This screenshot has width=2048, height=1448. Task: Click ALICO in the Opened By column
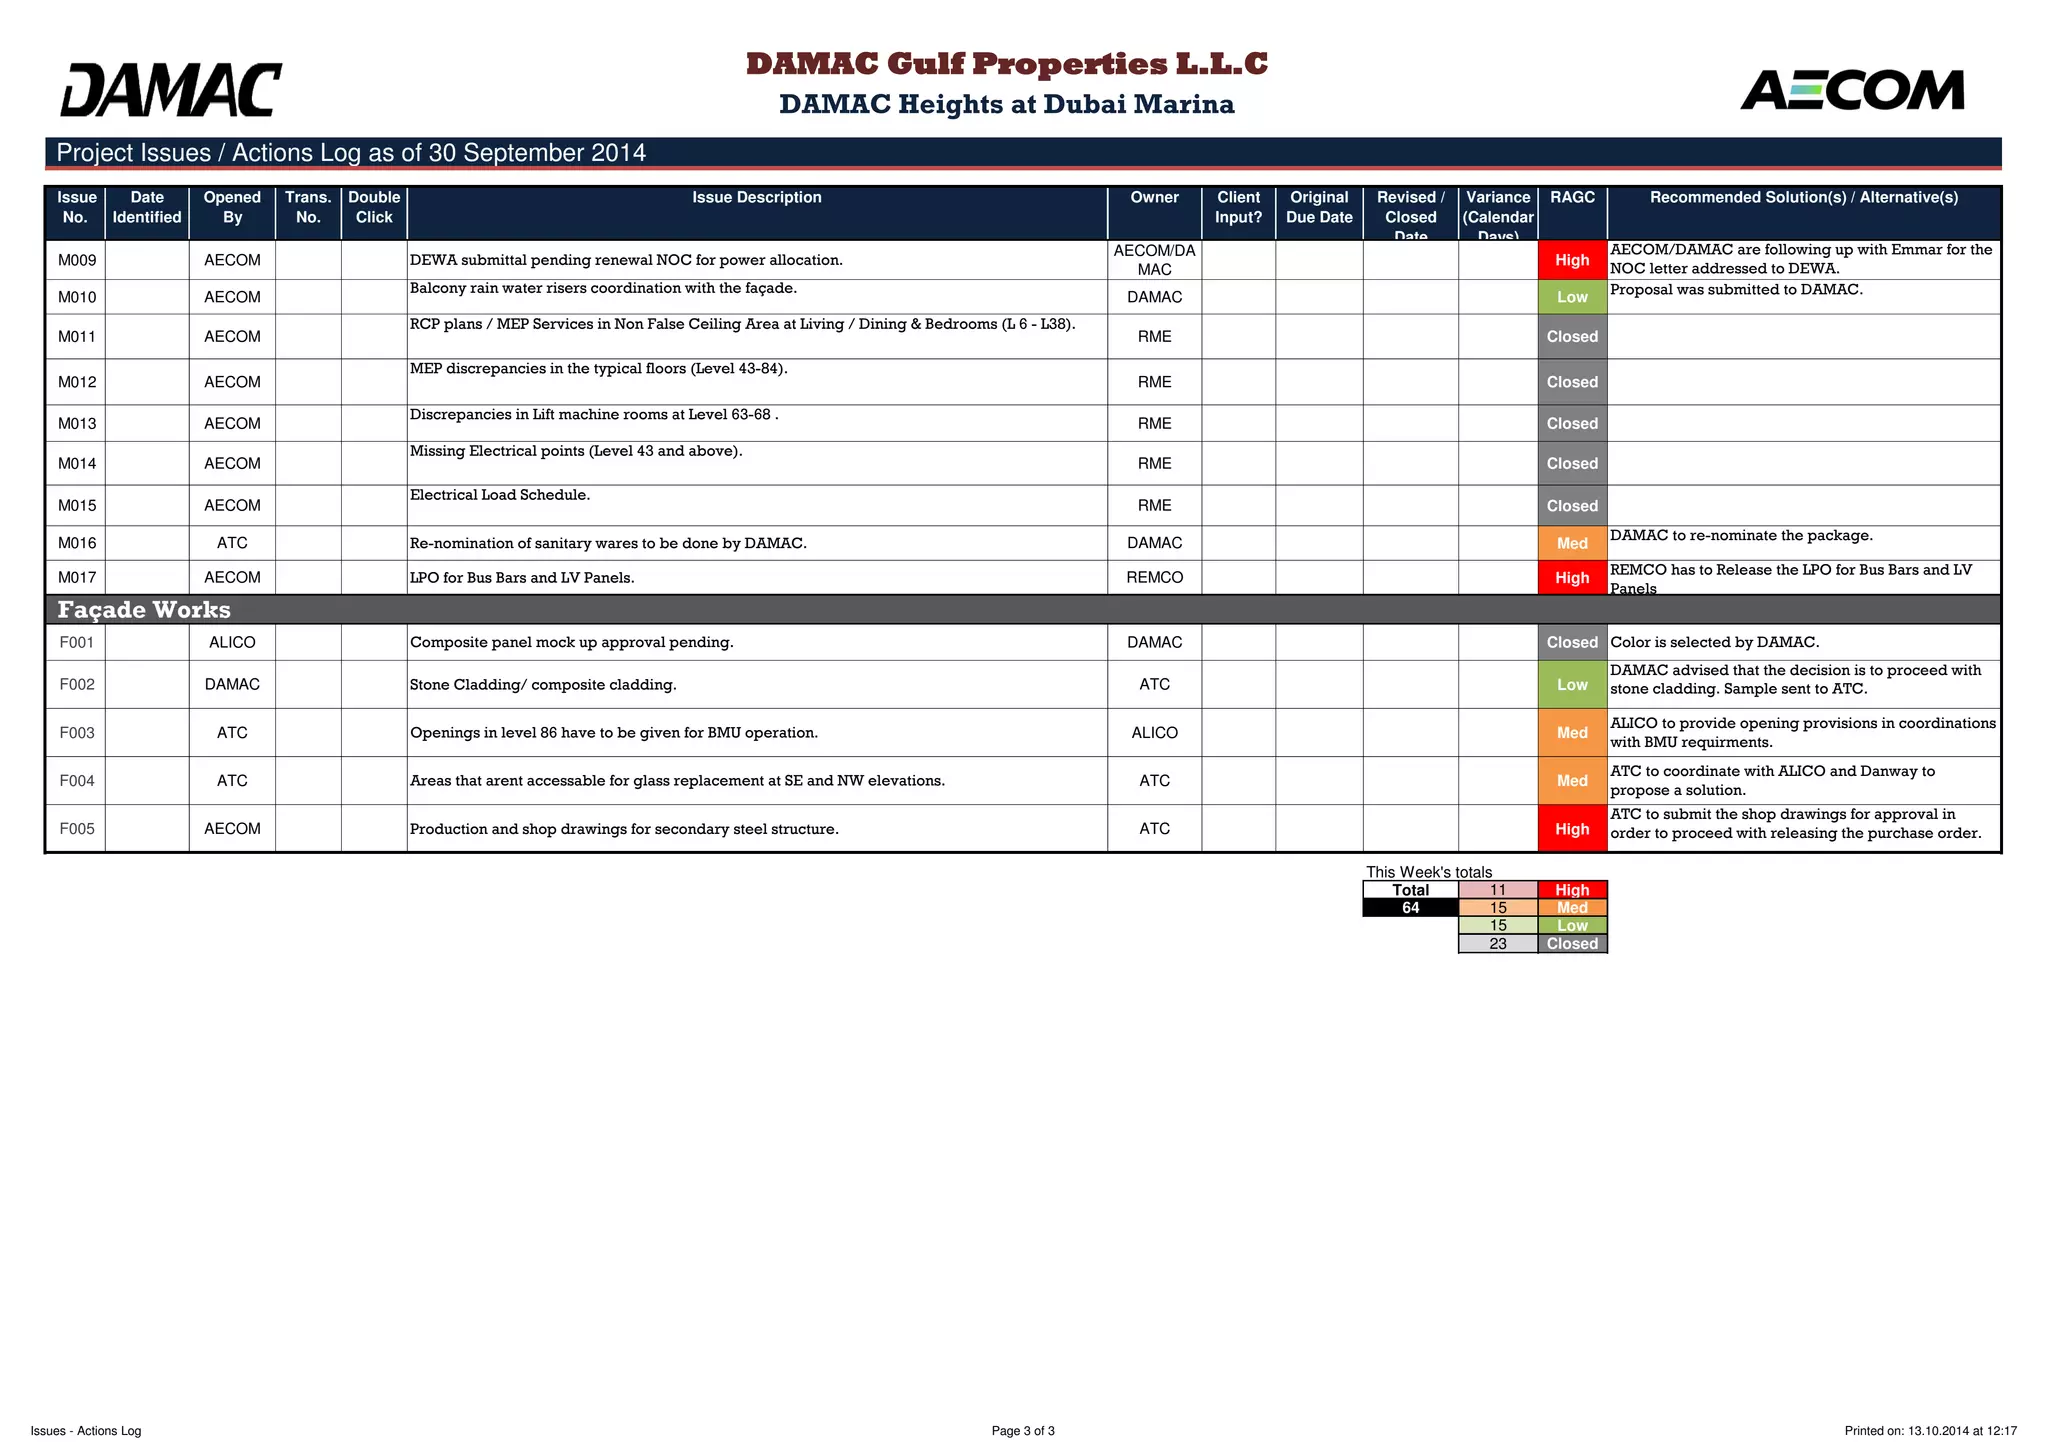click(x=232, y=642)
